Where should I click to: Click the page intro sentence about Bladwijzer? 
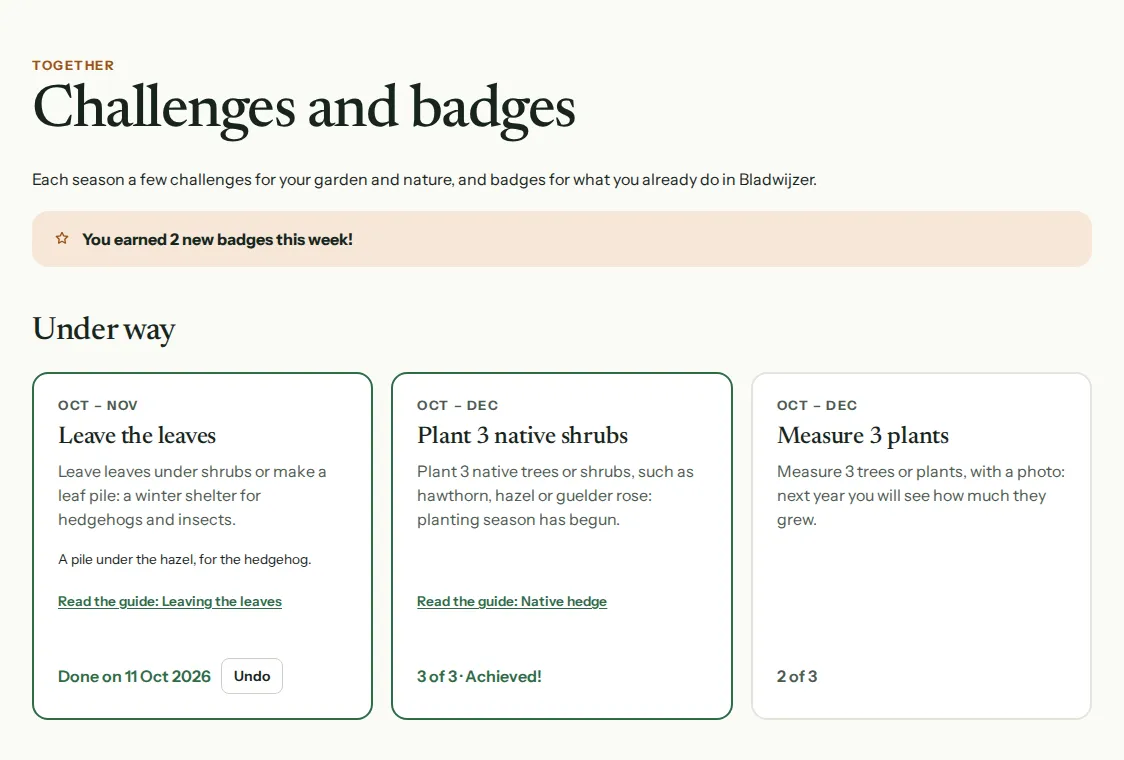pos(424,179)
